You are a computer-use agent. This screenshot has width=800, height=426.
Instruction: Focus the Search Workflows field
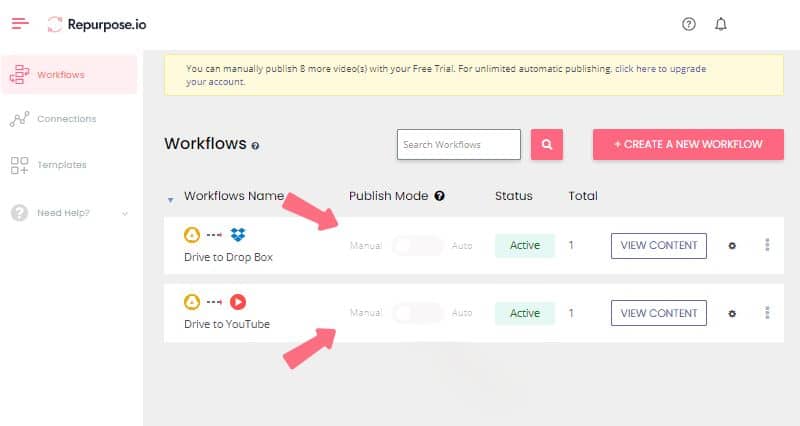tap(459, 144)
